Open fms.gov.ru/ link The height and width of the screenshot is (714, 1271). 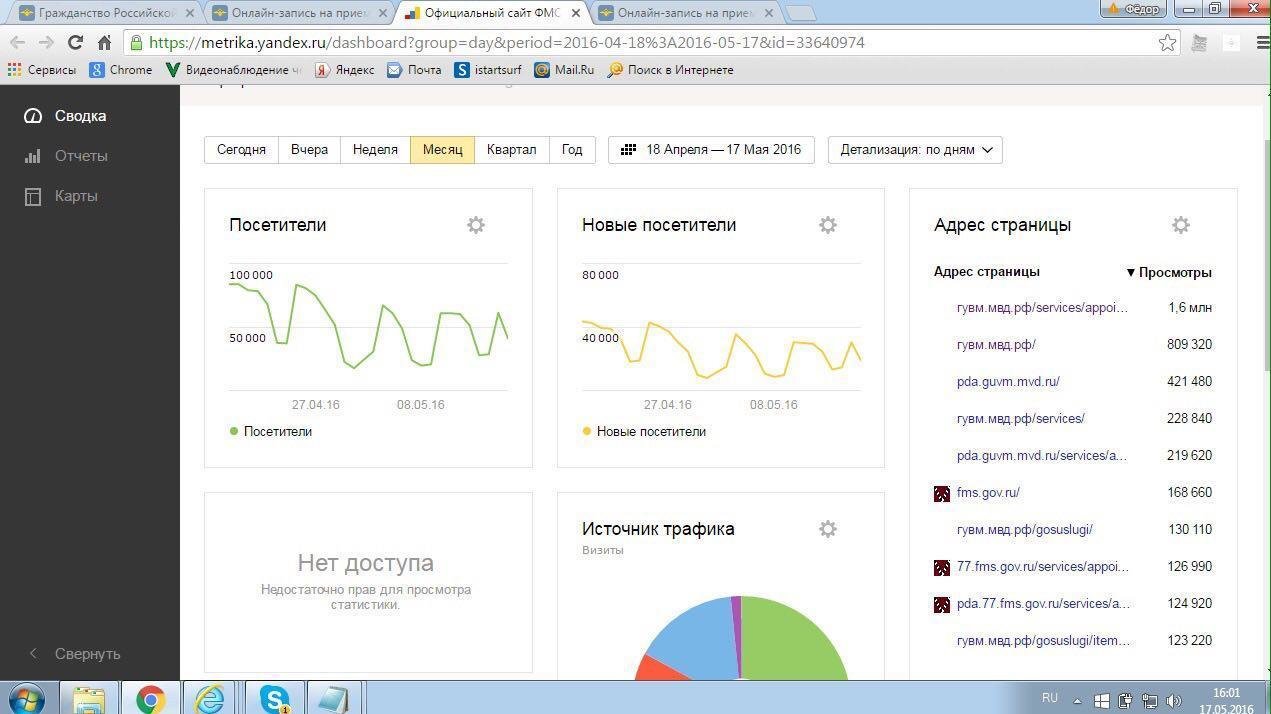[x=988, y=492]
